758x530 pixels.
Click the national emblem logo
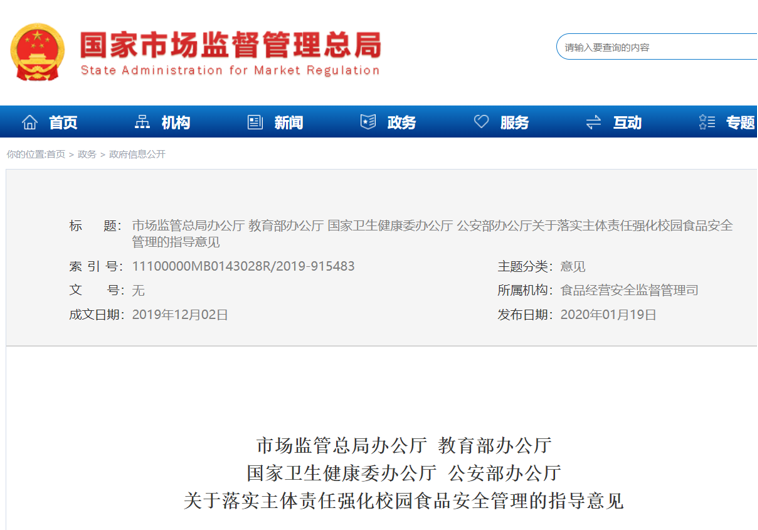click(x=37, y=51)
